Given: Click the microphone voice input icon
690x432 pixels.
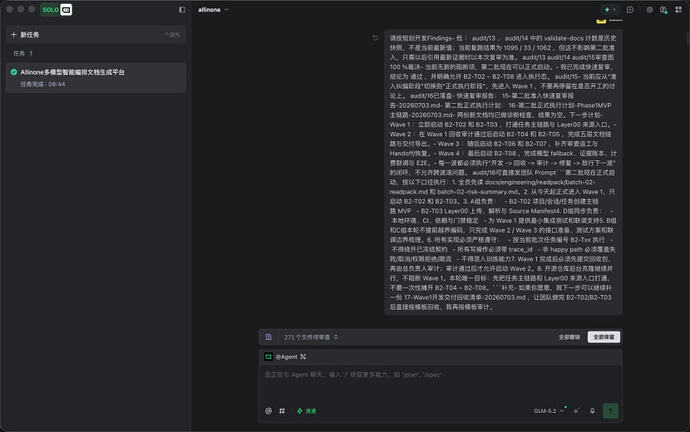Looking at the screenshot, I should (592, 411).
